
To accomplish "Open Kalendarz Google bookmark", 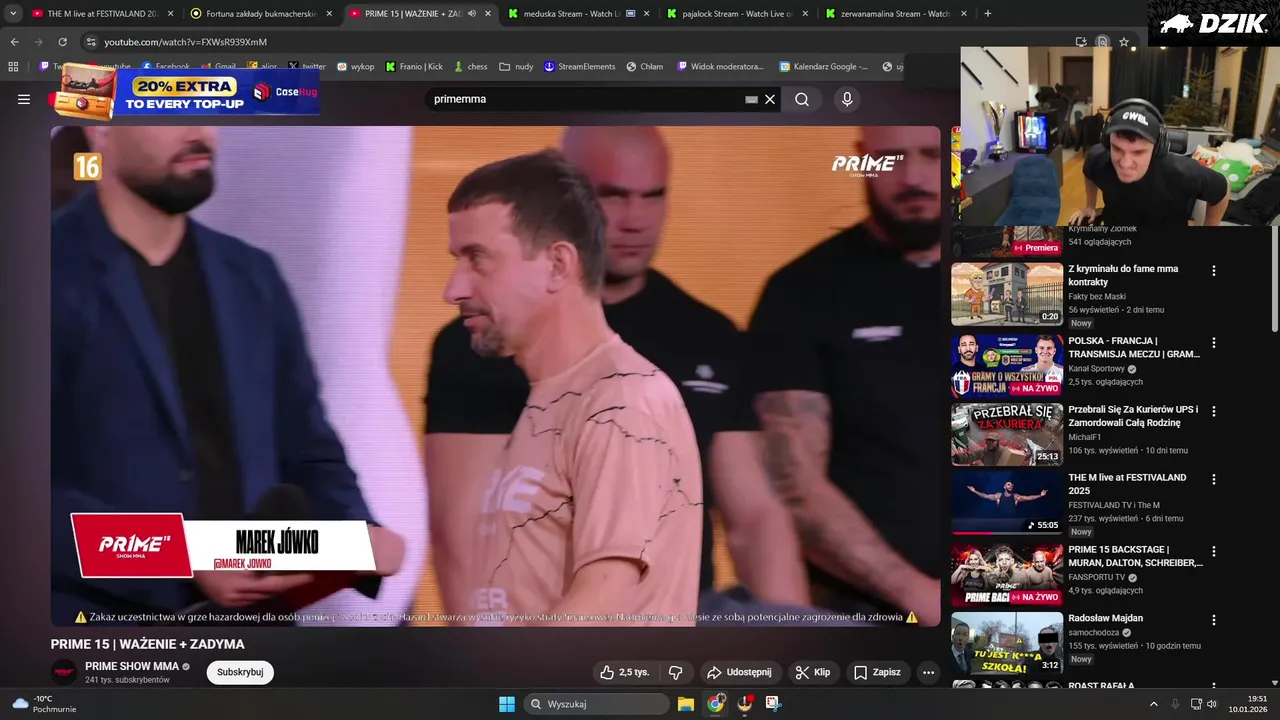I will 824,67.
